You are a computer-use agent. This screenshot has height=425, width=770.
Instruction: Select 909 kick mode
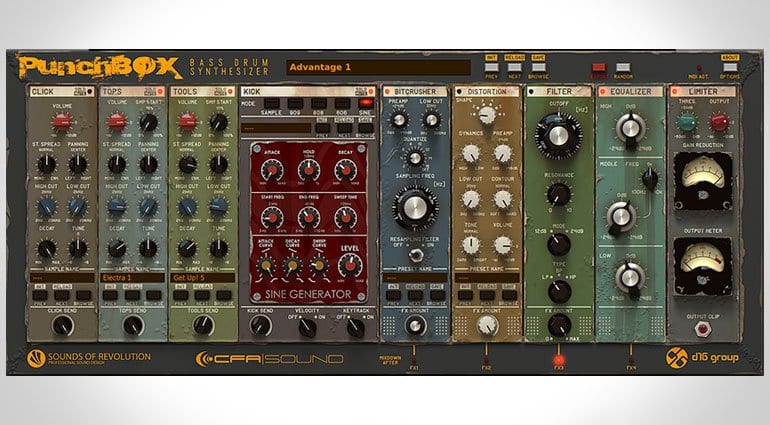tap(295, 103)
